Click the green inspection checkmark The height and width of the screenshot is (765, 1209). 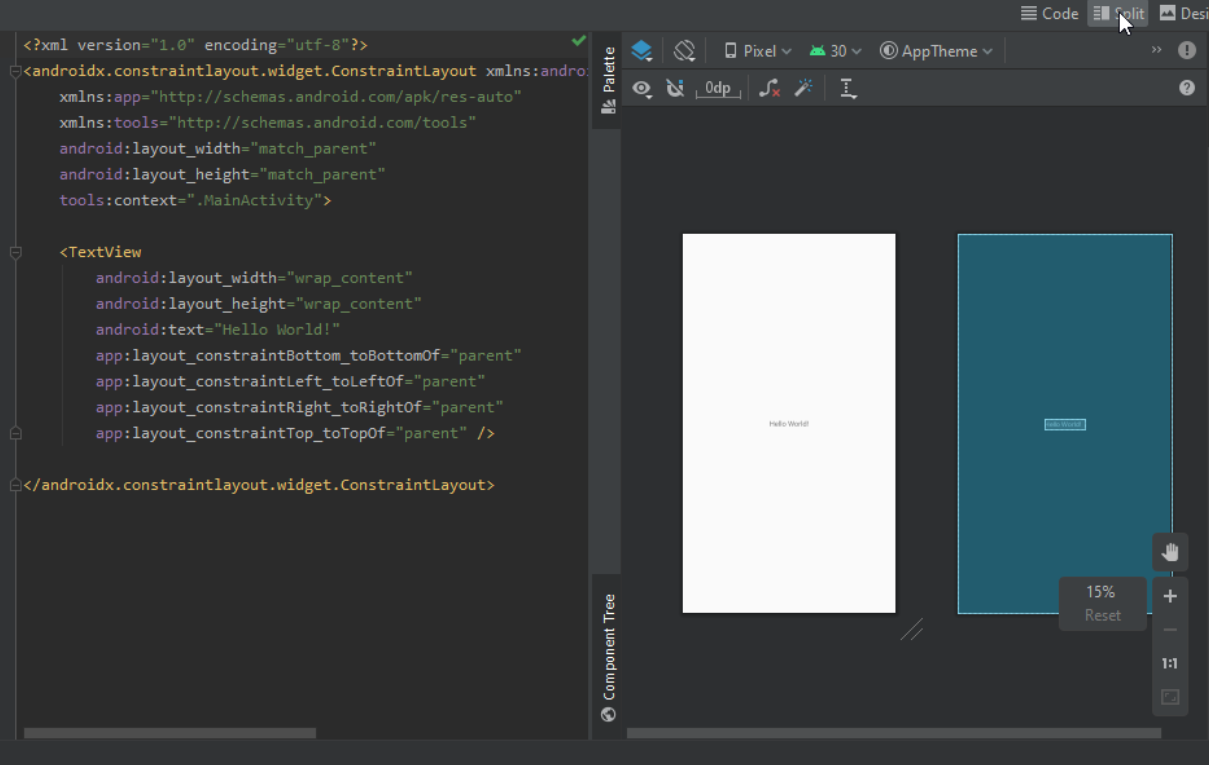[x=578, y=41]
